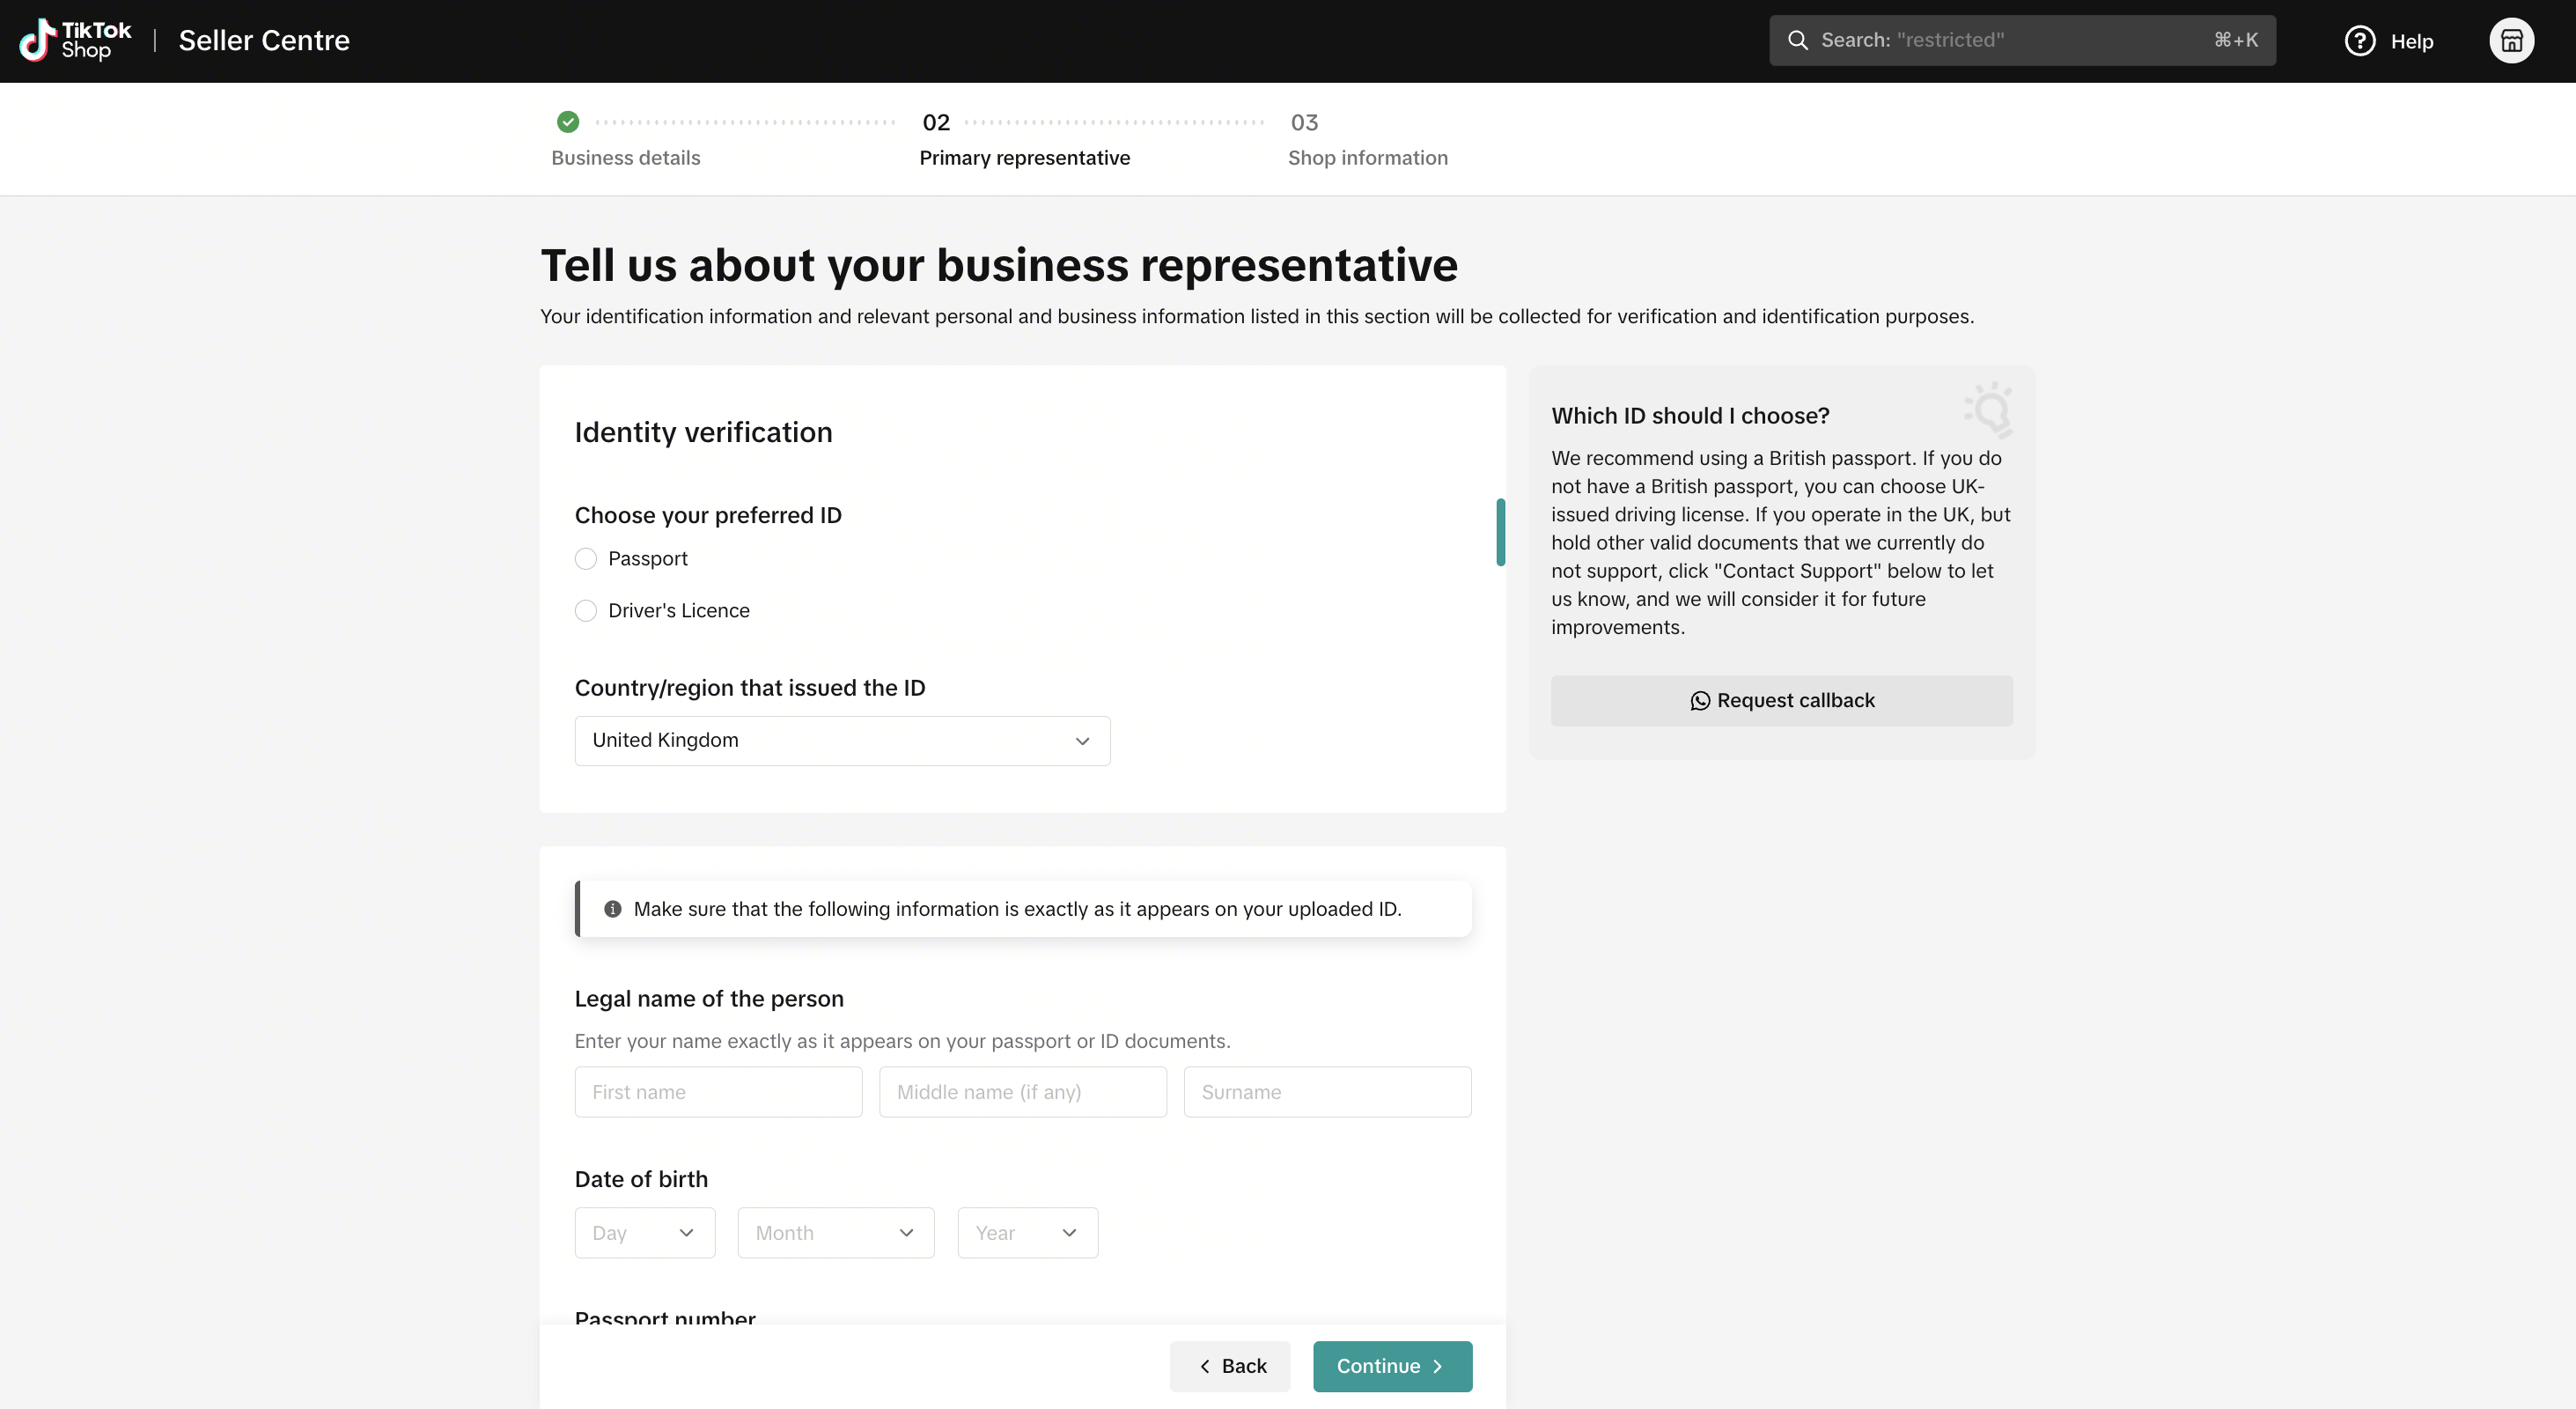Image resolution: width=2576 pixels, height=1409 pixels.
Task: Open the country/region issued ID dropdown
Action: 842,741
